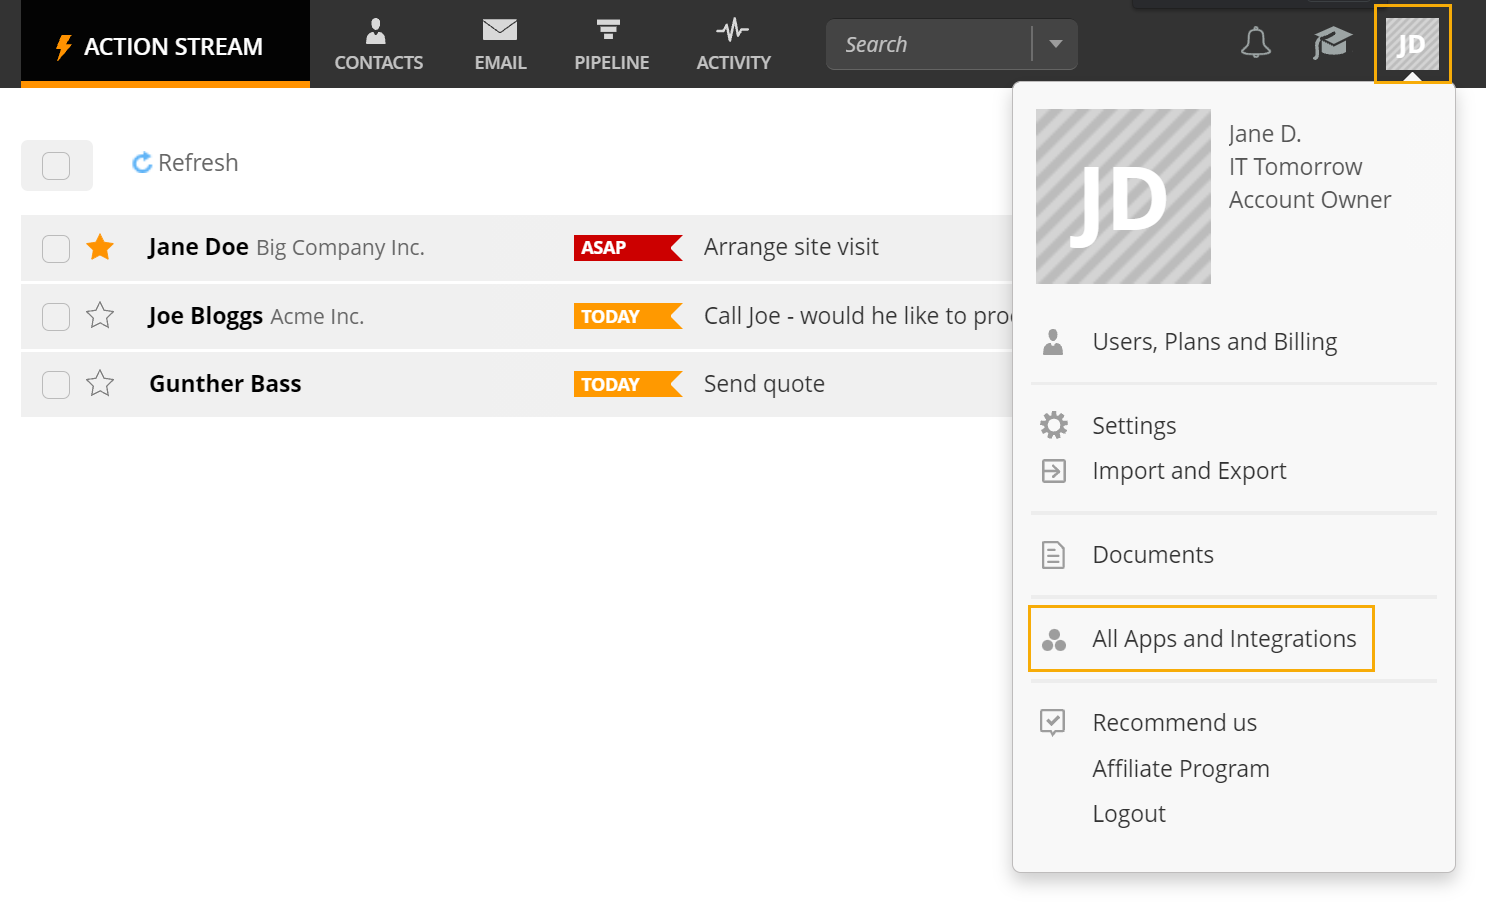Refresh the Action Stream list
The height and width of the screenshot is (905, 1486).
click(x=185, y=162)
